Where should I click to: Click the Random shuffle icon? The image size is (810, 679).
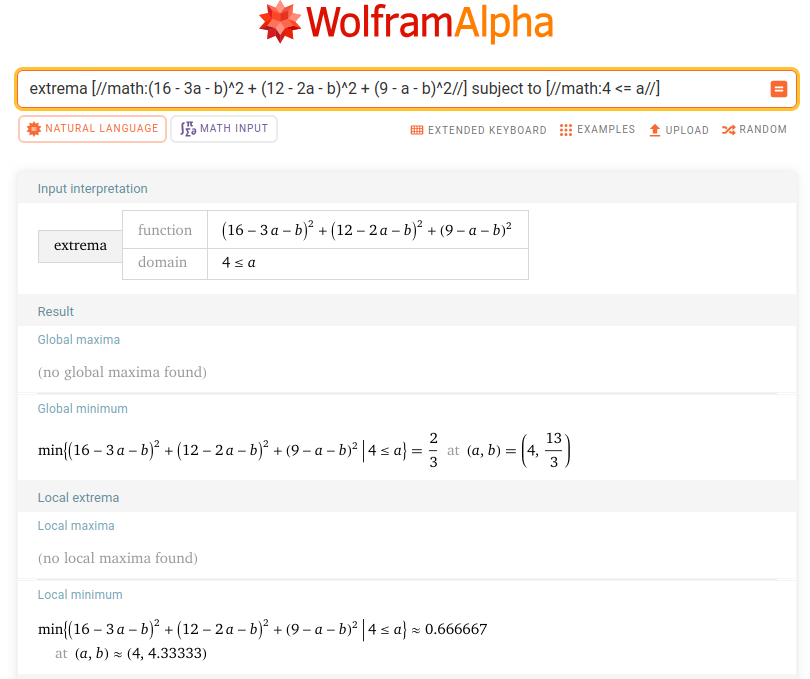[728, 130]
